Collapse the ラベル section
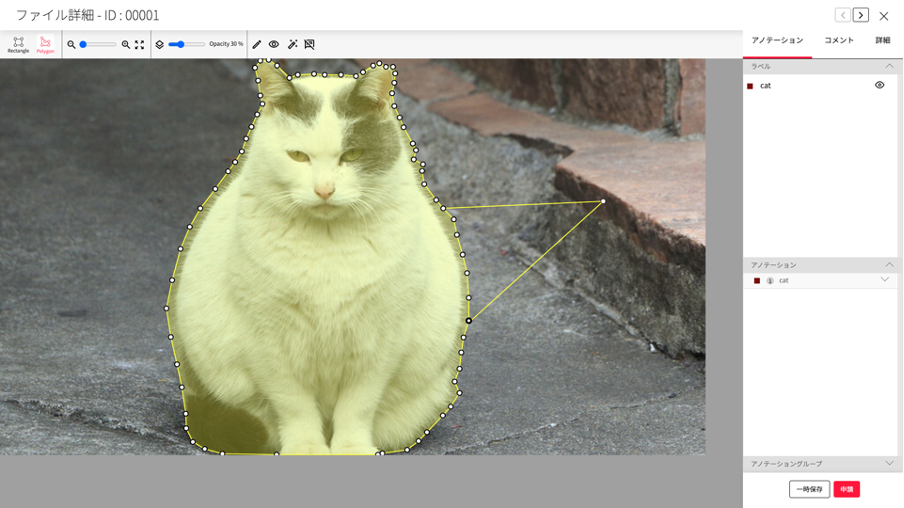The width and height of the screenshot is (904, 508). 889,67
